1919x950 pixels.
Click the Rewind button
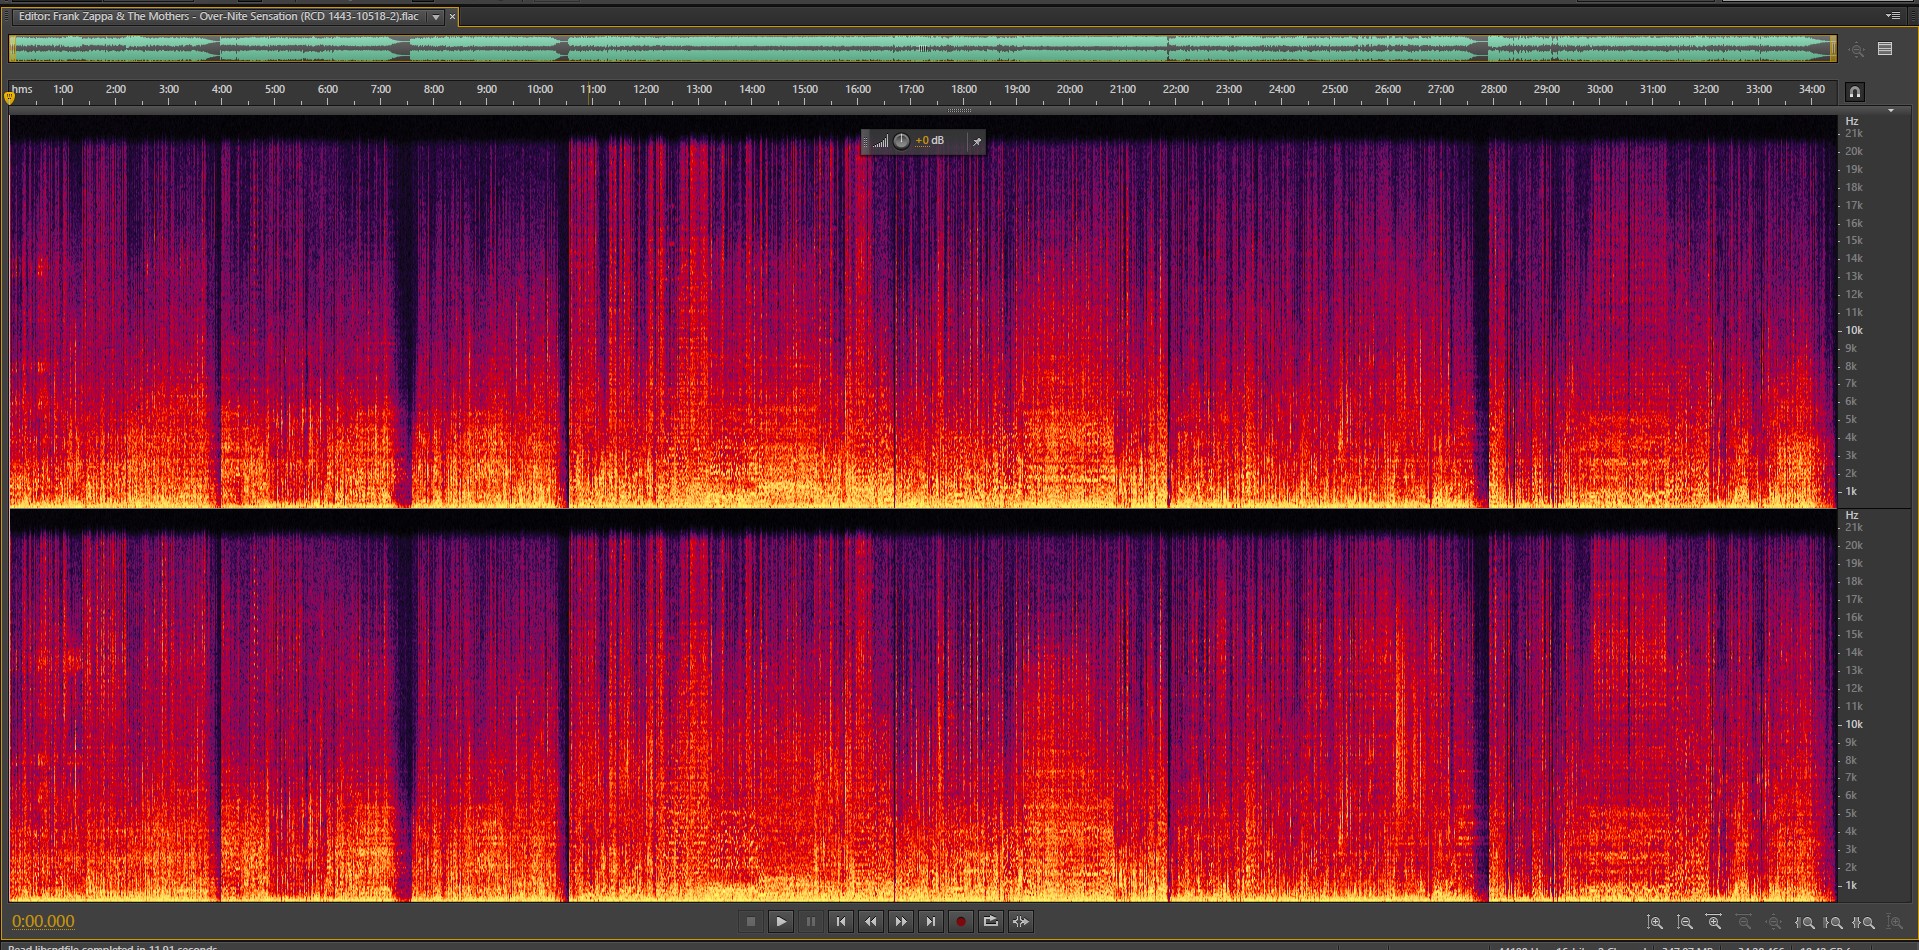click(x=871, y=922)
